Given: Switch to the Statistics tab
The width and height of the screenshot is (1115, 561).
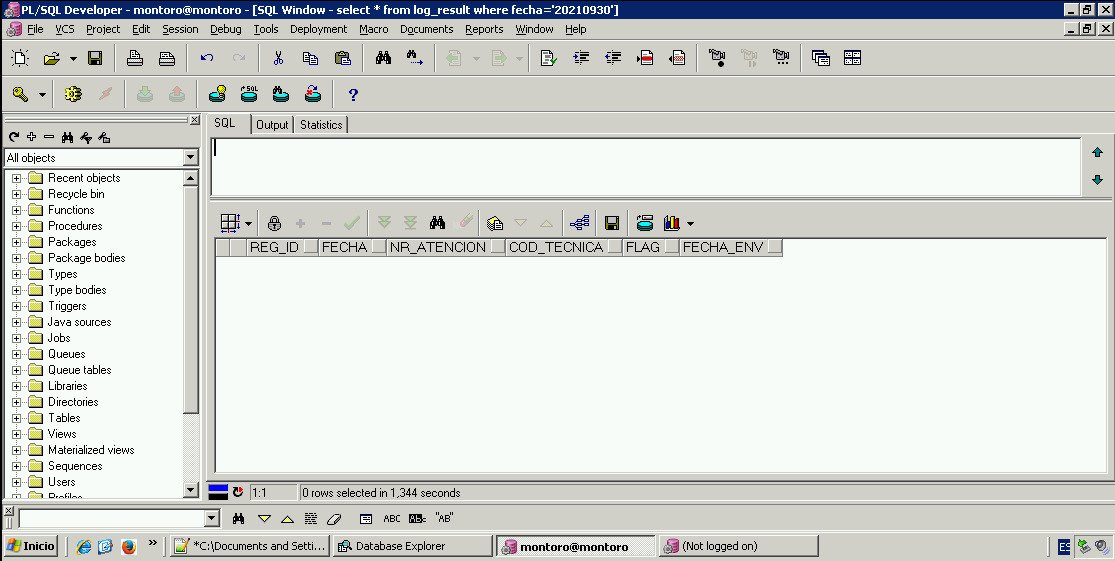Looking at the screenshot, I should (321, 125).
